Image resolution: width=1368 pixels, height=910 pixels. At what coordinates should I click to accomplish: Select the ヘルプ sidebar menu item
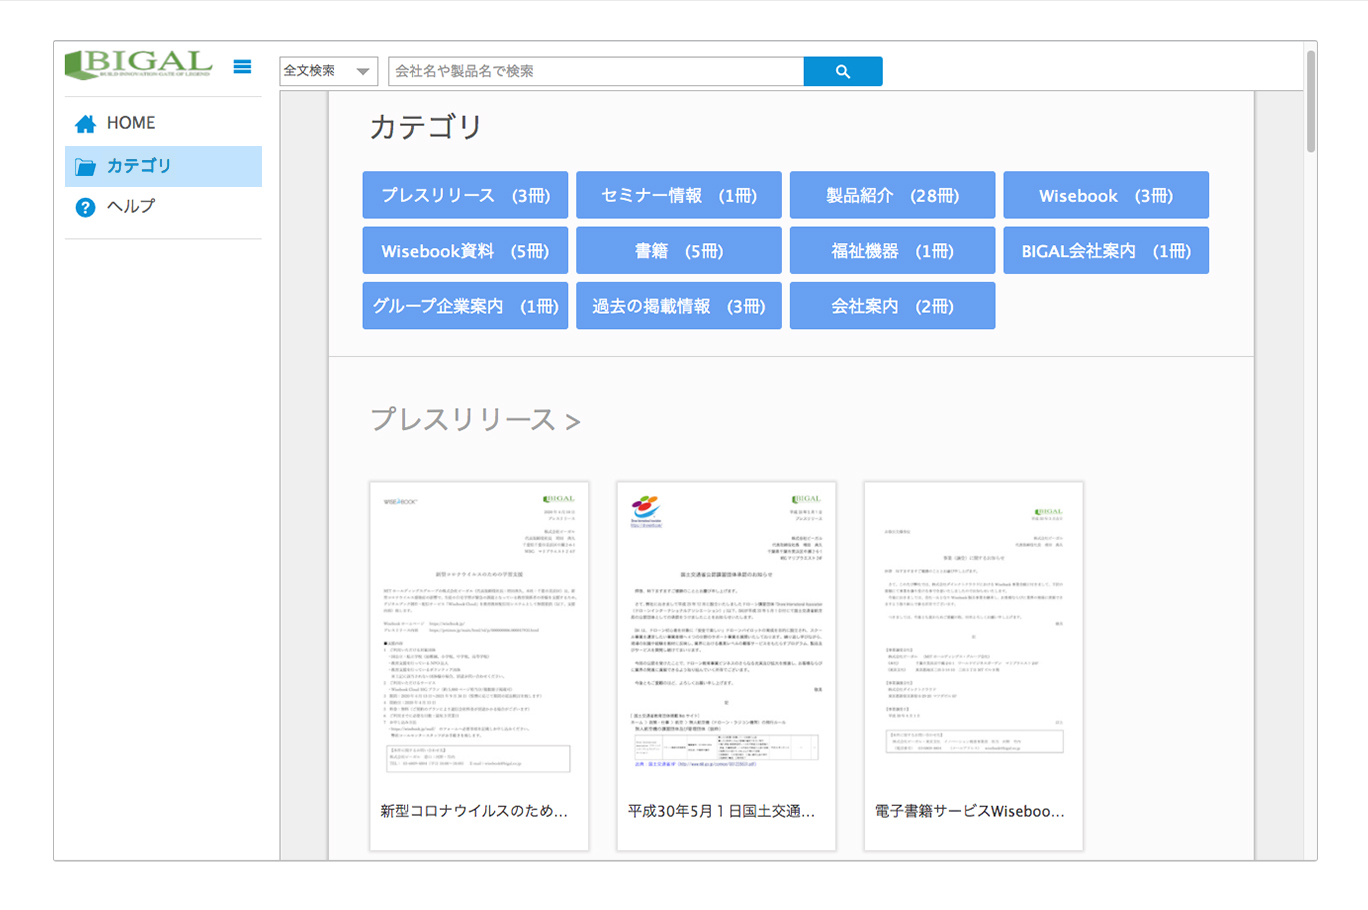click(130, 207)
